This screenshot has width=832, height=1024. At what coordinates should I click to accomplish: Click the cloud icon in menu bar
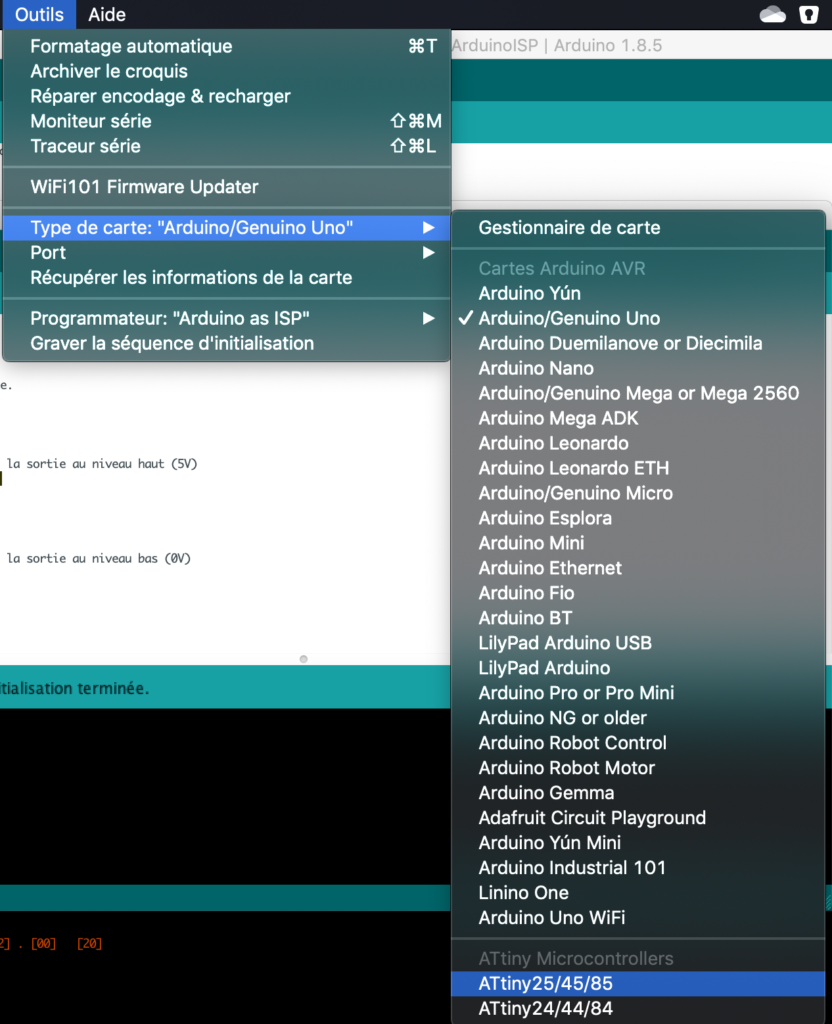(773, 14)
